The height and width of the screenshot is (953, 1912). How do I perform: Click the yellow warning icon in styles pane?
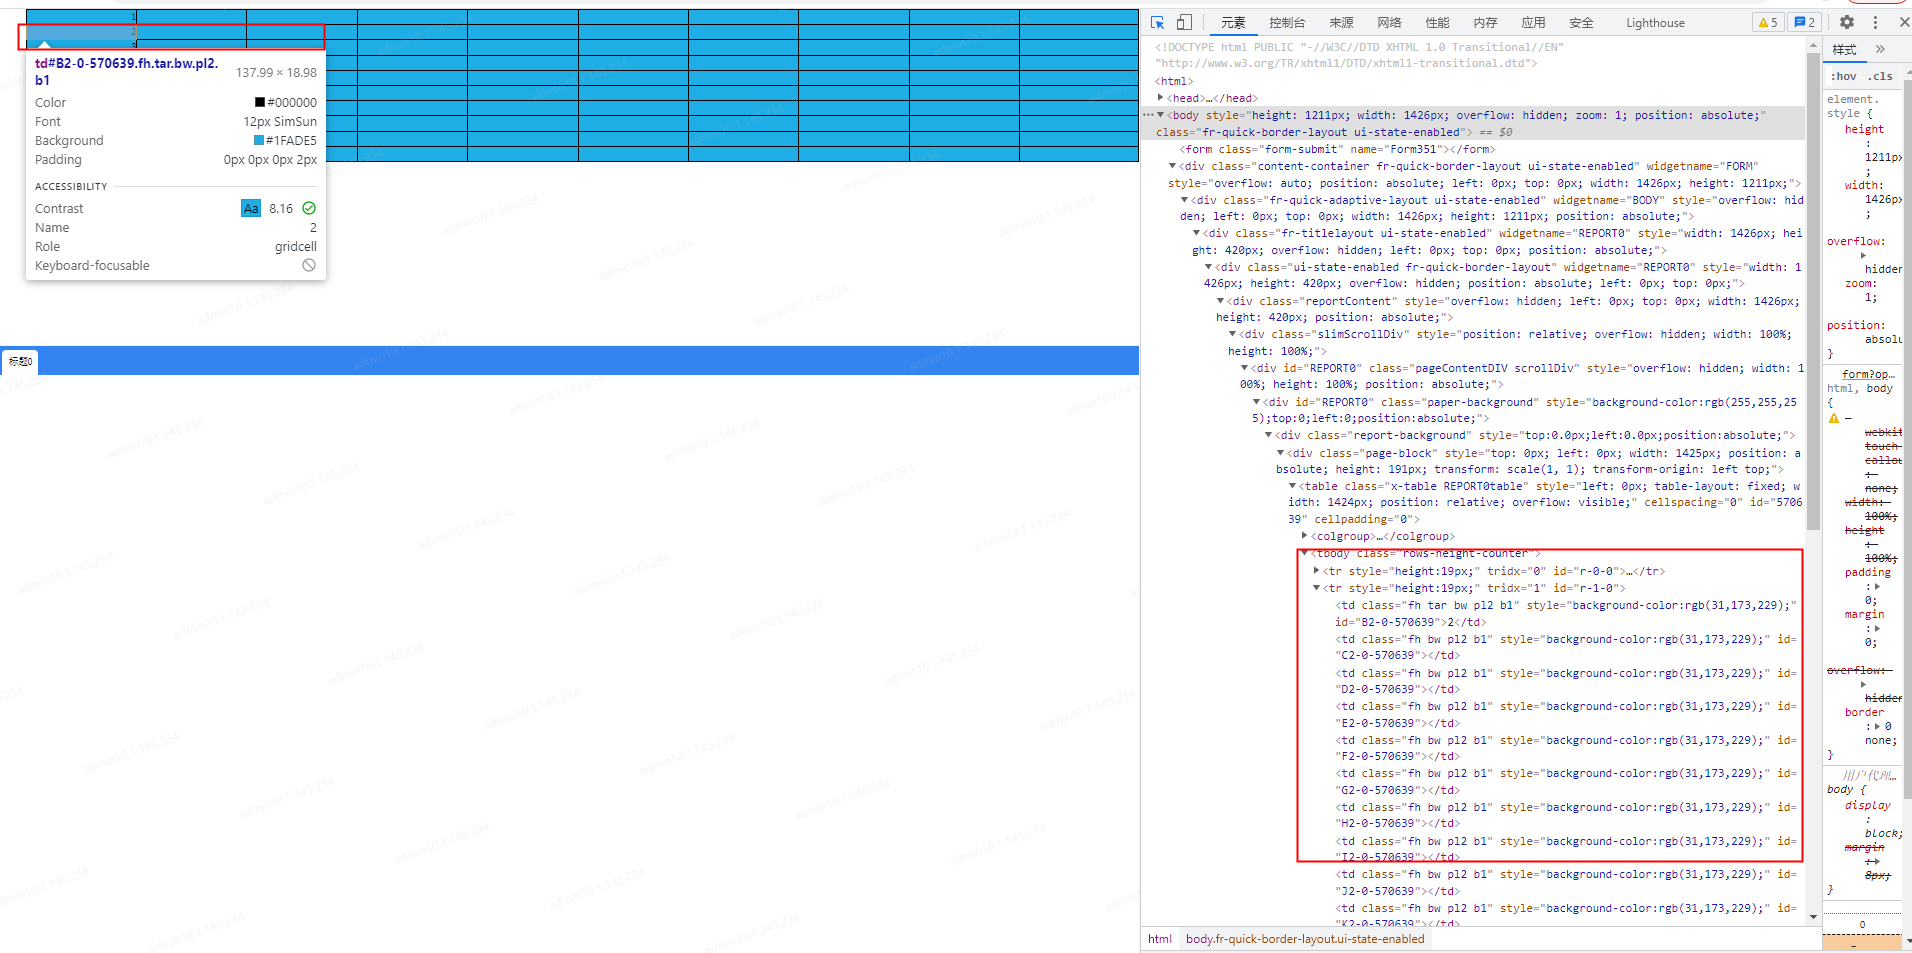point(1834,418)
